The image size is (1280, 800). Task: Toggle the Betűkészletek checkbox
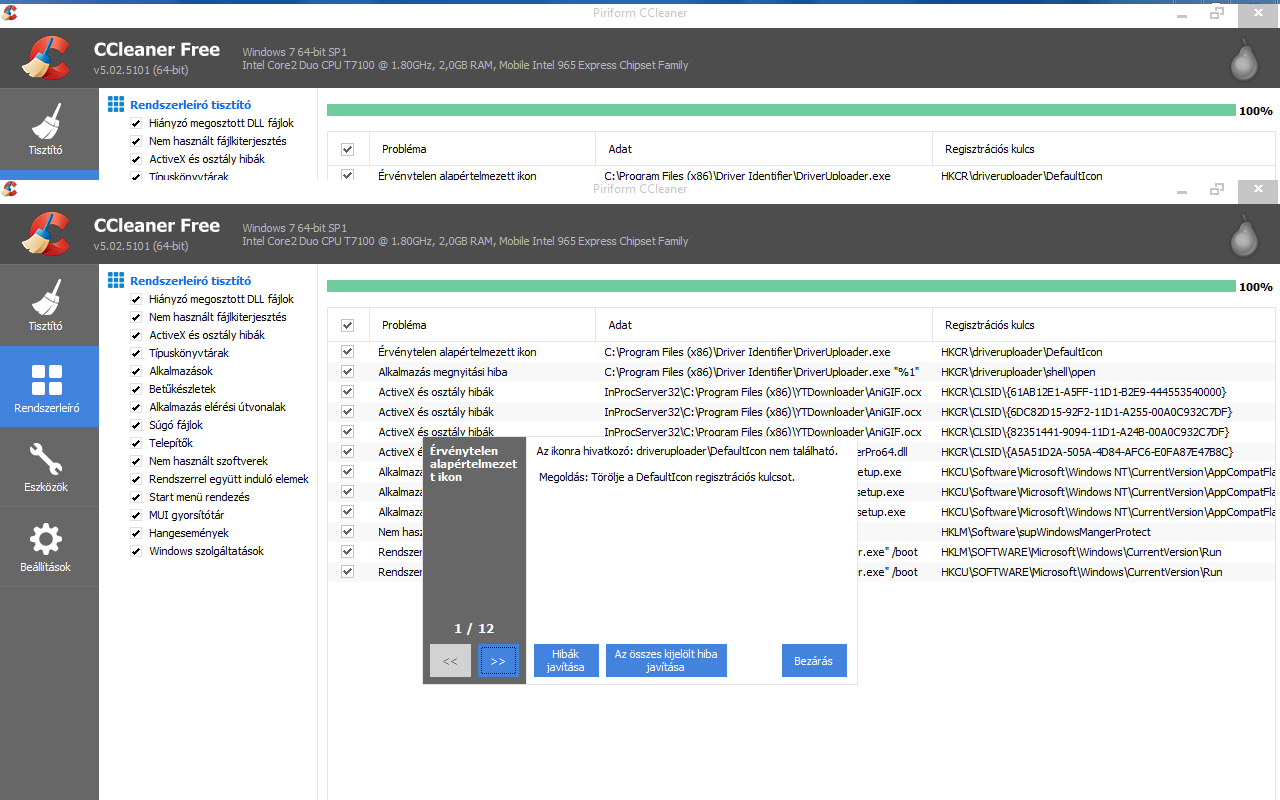[136, 389]
